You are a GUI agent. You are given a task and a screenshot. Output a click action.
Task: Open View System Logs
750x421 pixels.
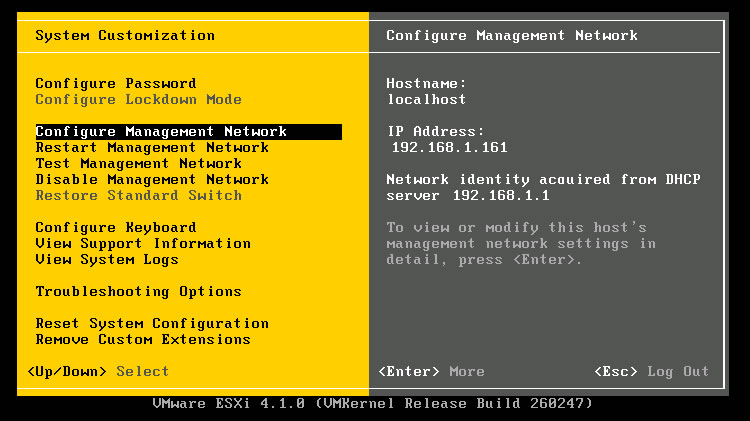(107, 259)
